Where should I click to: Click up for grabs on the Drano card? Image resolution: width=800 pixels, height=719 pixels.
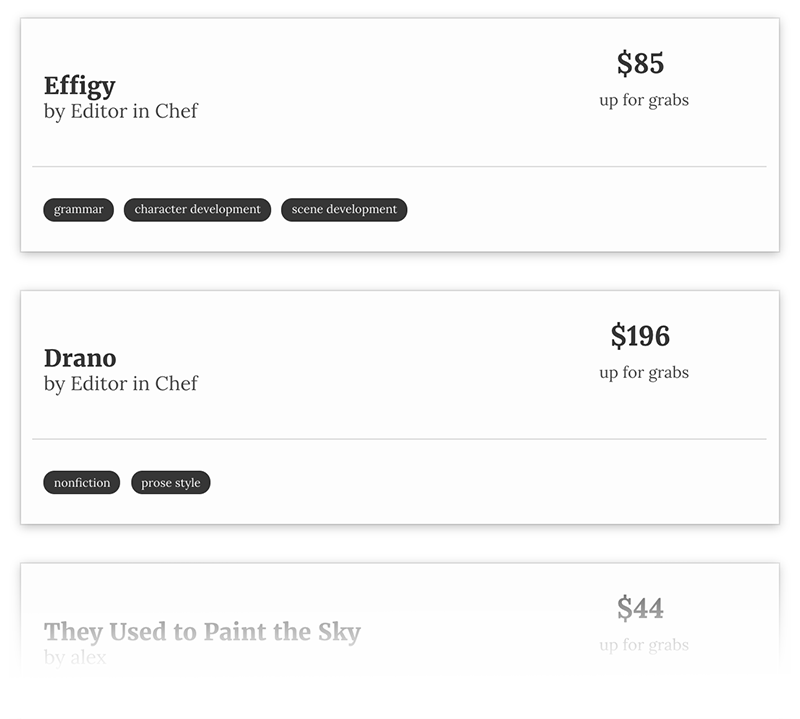click(644, 372)
